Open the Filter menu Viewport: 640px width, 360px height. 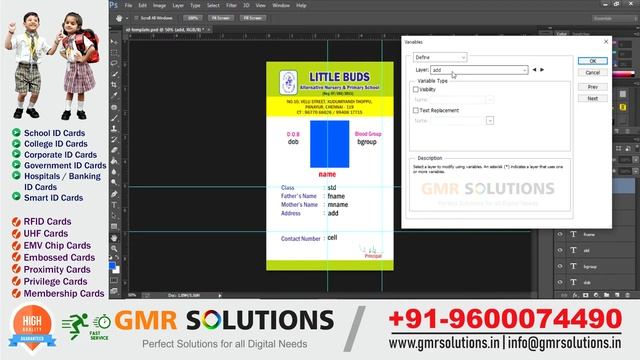[231, 5]
